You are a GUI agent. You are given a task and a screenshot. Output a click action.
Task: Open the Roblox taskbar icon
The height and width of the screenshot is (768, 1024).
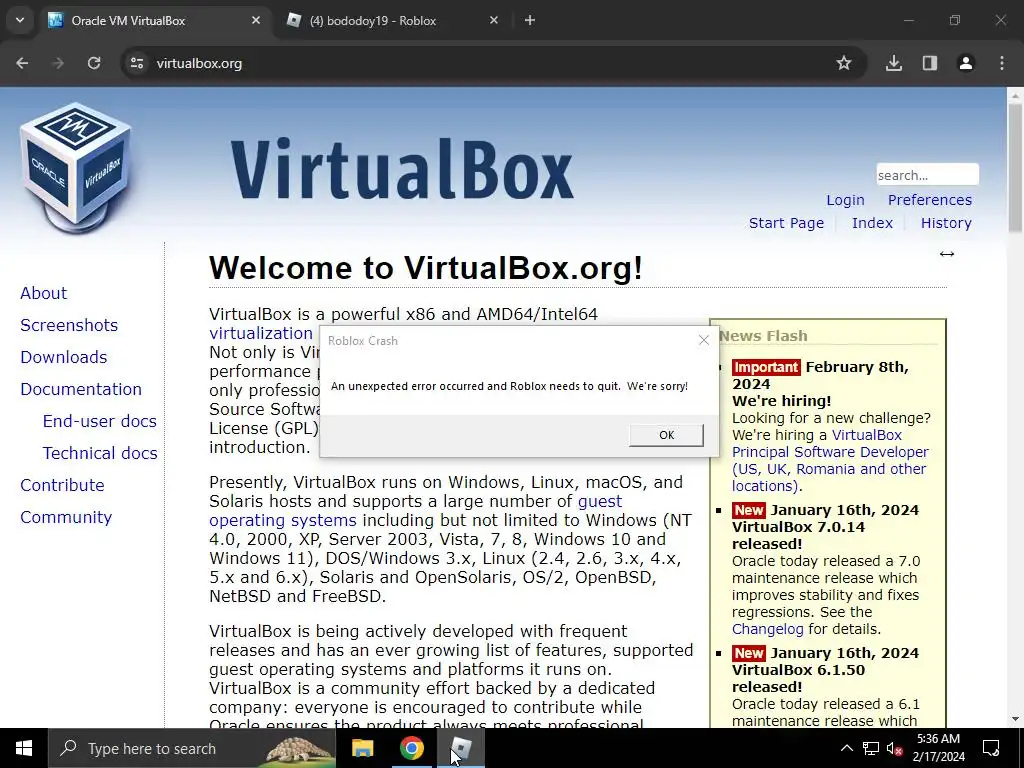[461, 748]
